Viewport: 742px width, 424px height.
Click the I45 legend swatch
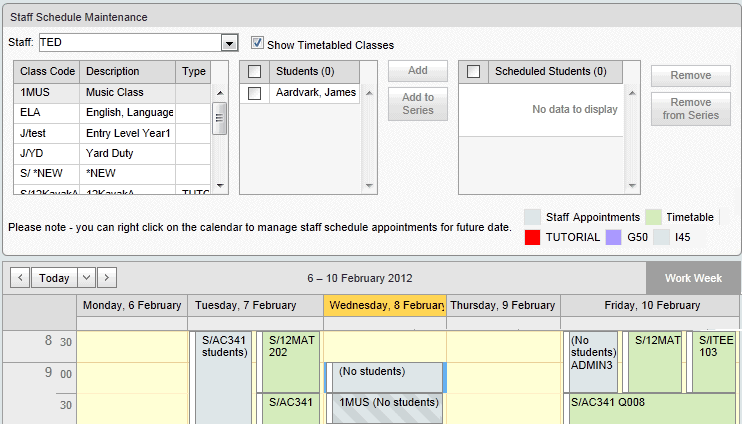661,237
